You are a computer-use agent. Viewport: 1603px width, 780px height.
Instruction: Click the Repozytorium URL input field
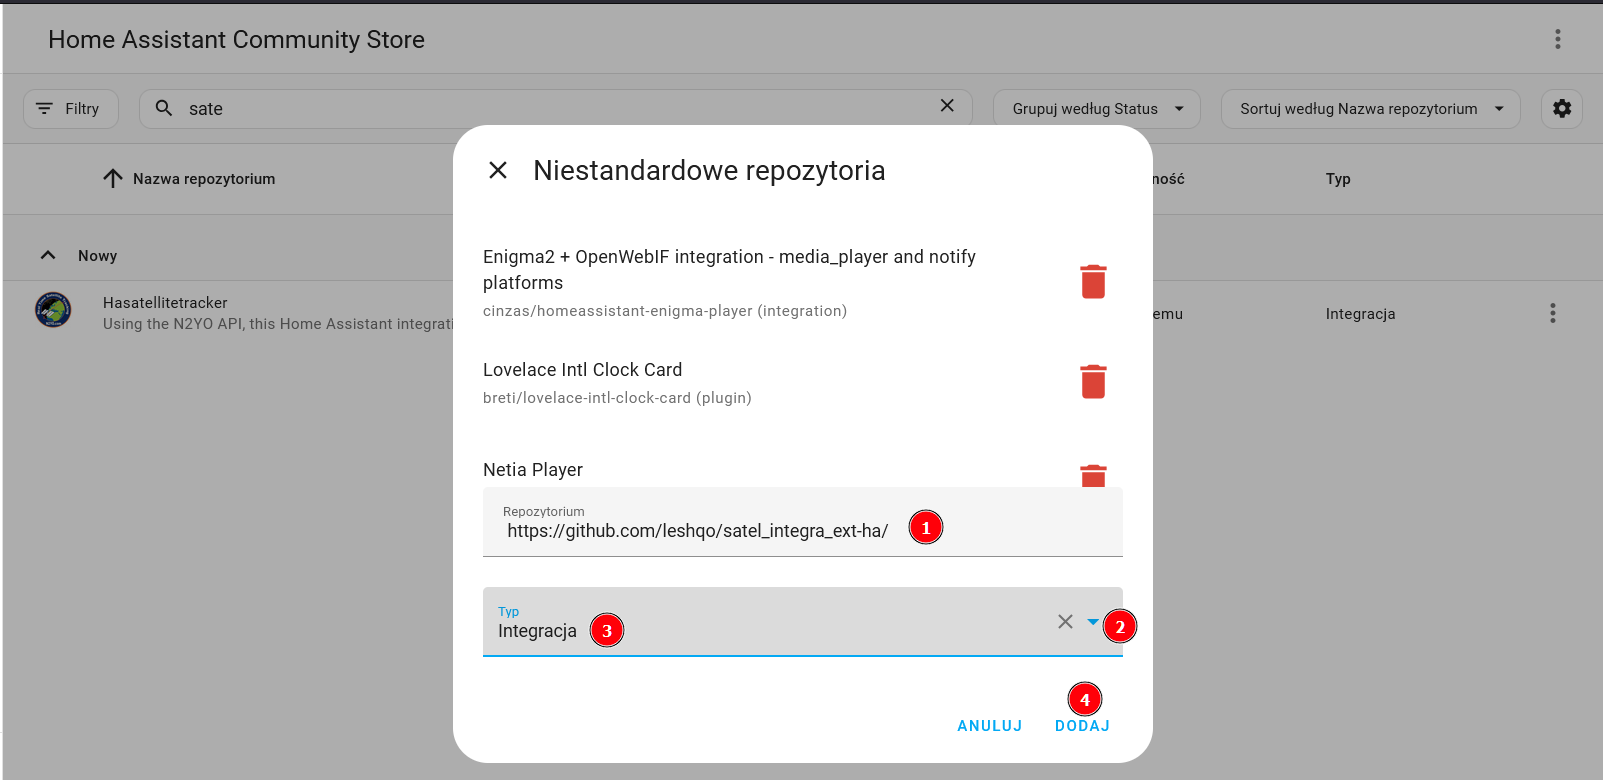click(803, 522)
